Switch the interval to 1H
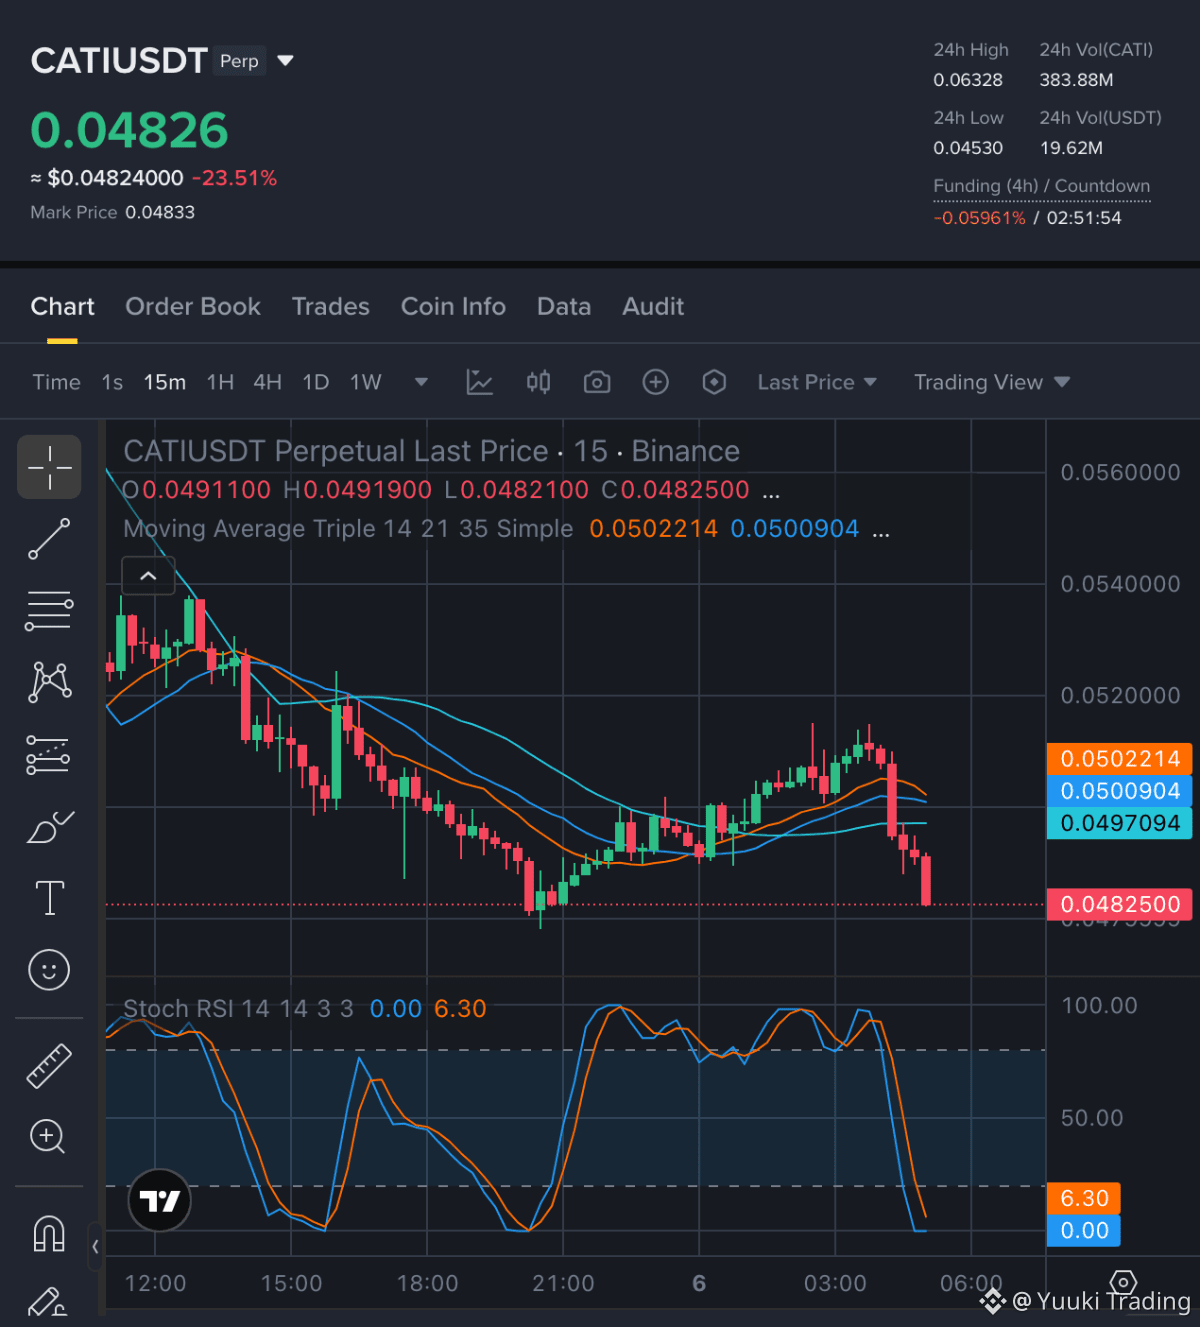The height and width of the screenshot is (1327, 1200). coord(220,382)
